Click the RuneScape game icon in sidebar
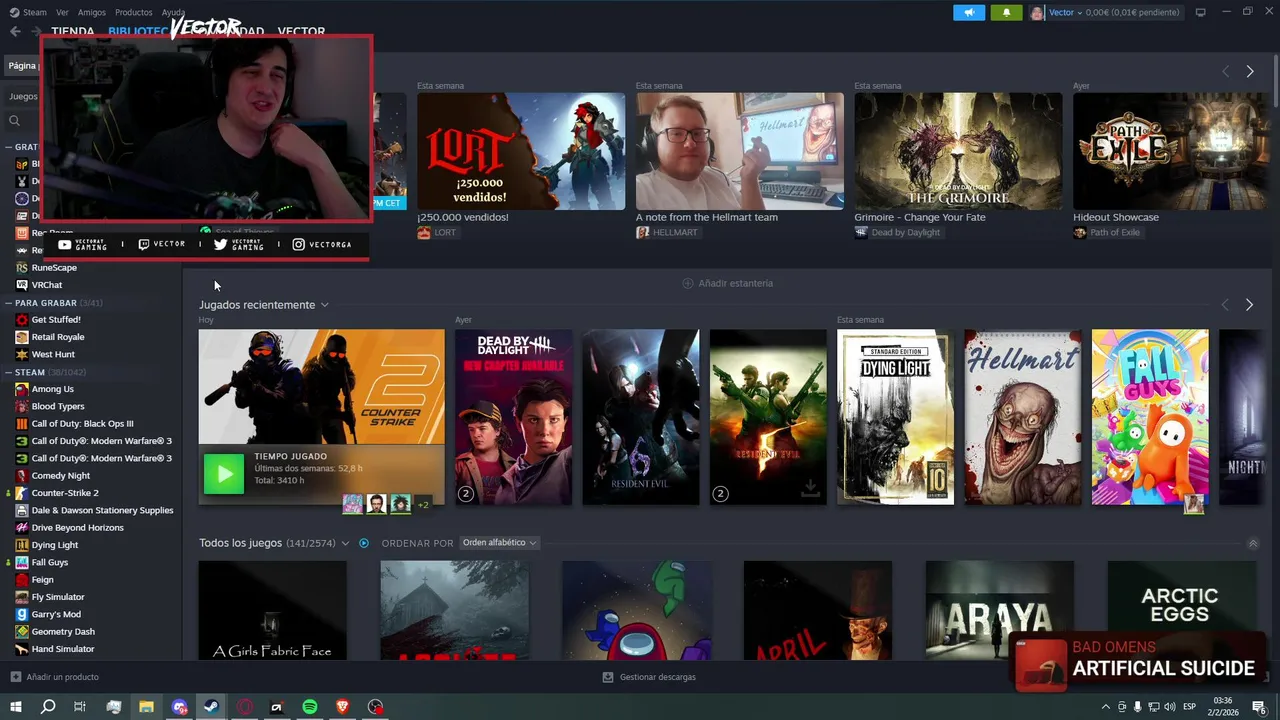This screenshot has height=720, width=1280. [22, 268]
